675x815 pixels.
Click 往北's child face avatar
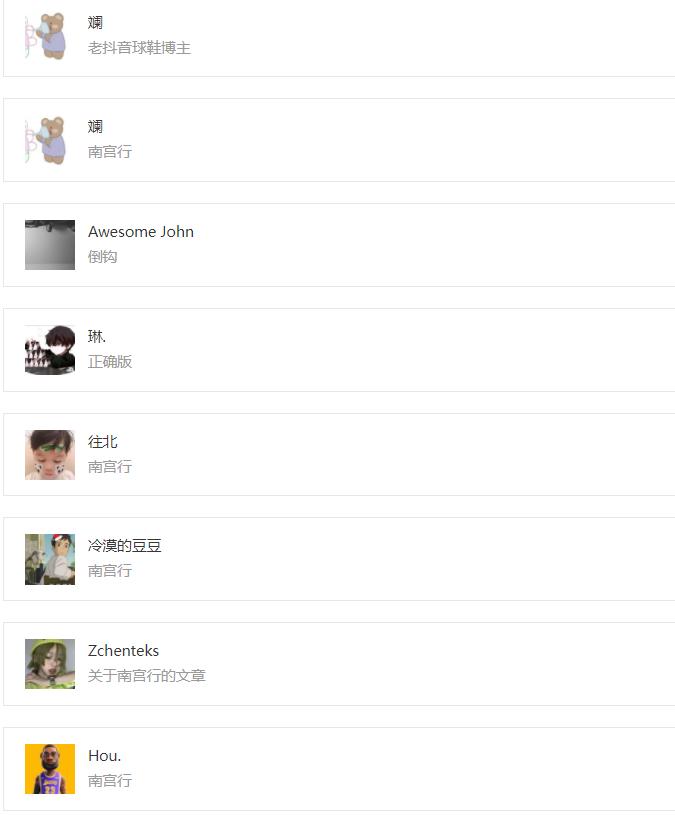[50, 455]
